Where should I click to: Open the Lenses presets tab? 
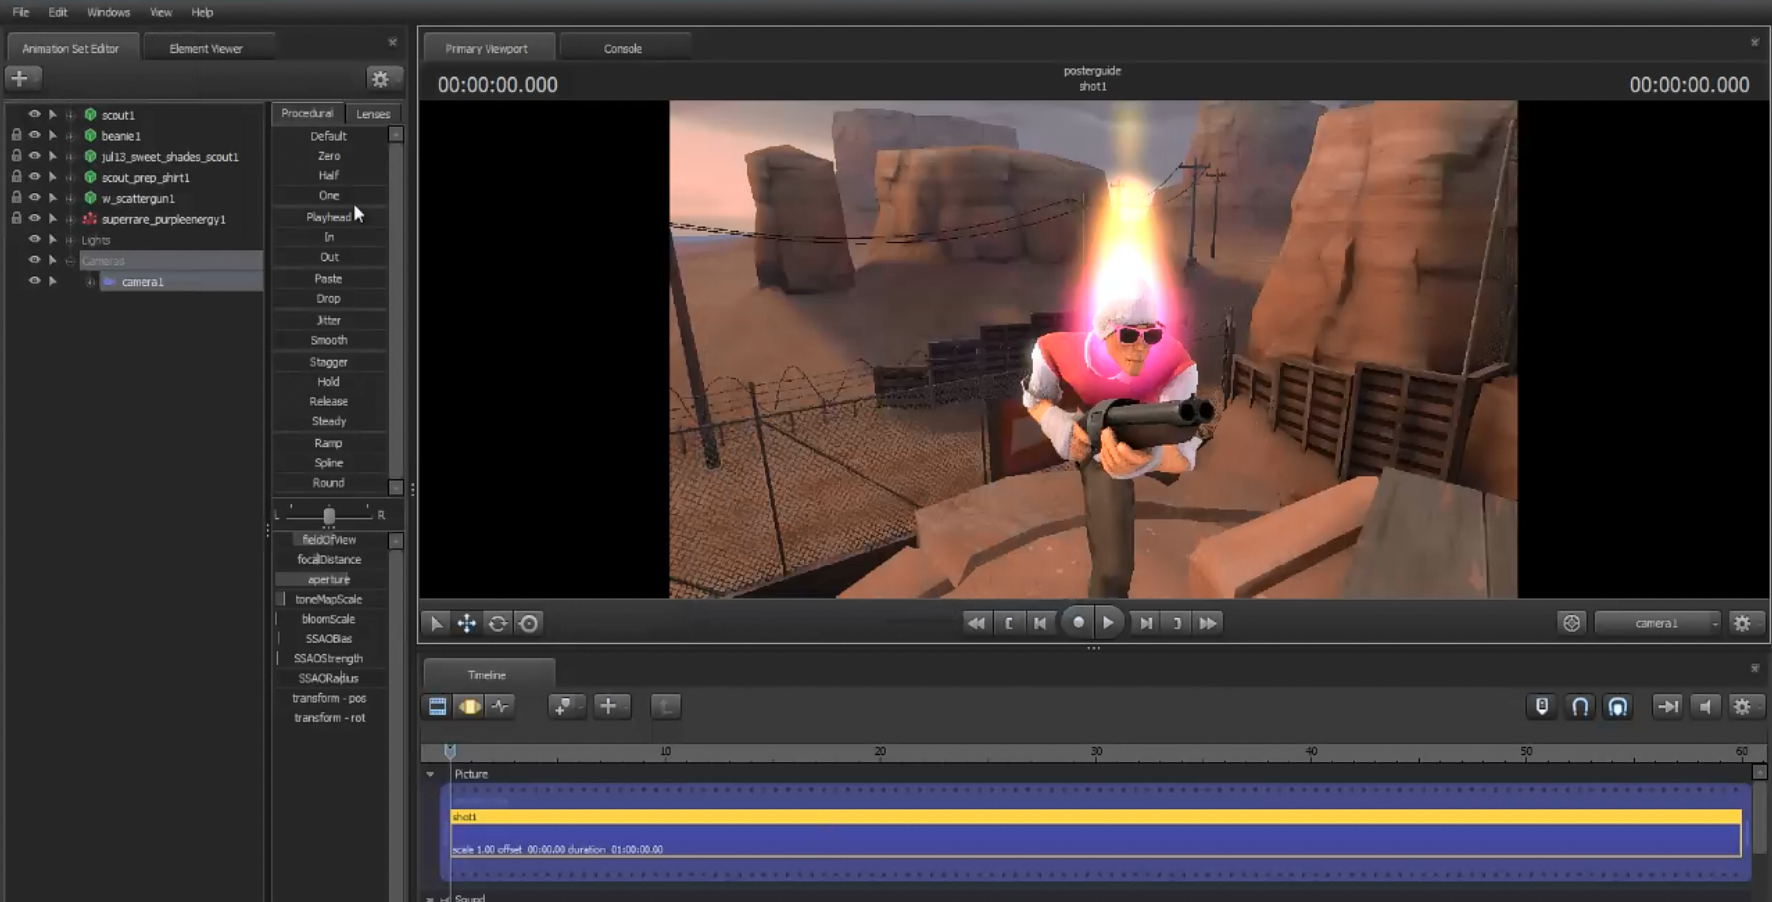point(373,114)
